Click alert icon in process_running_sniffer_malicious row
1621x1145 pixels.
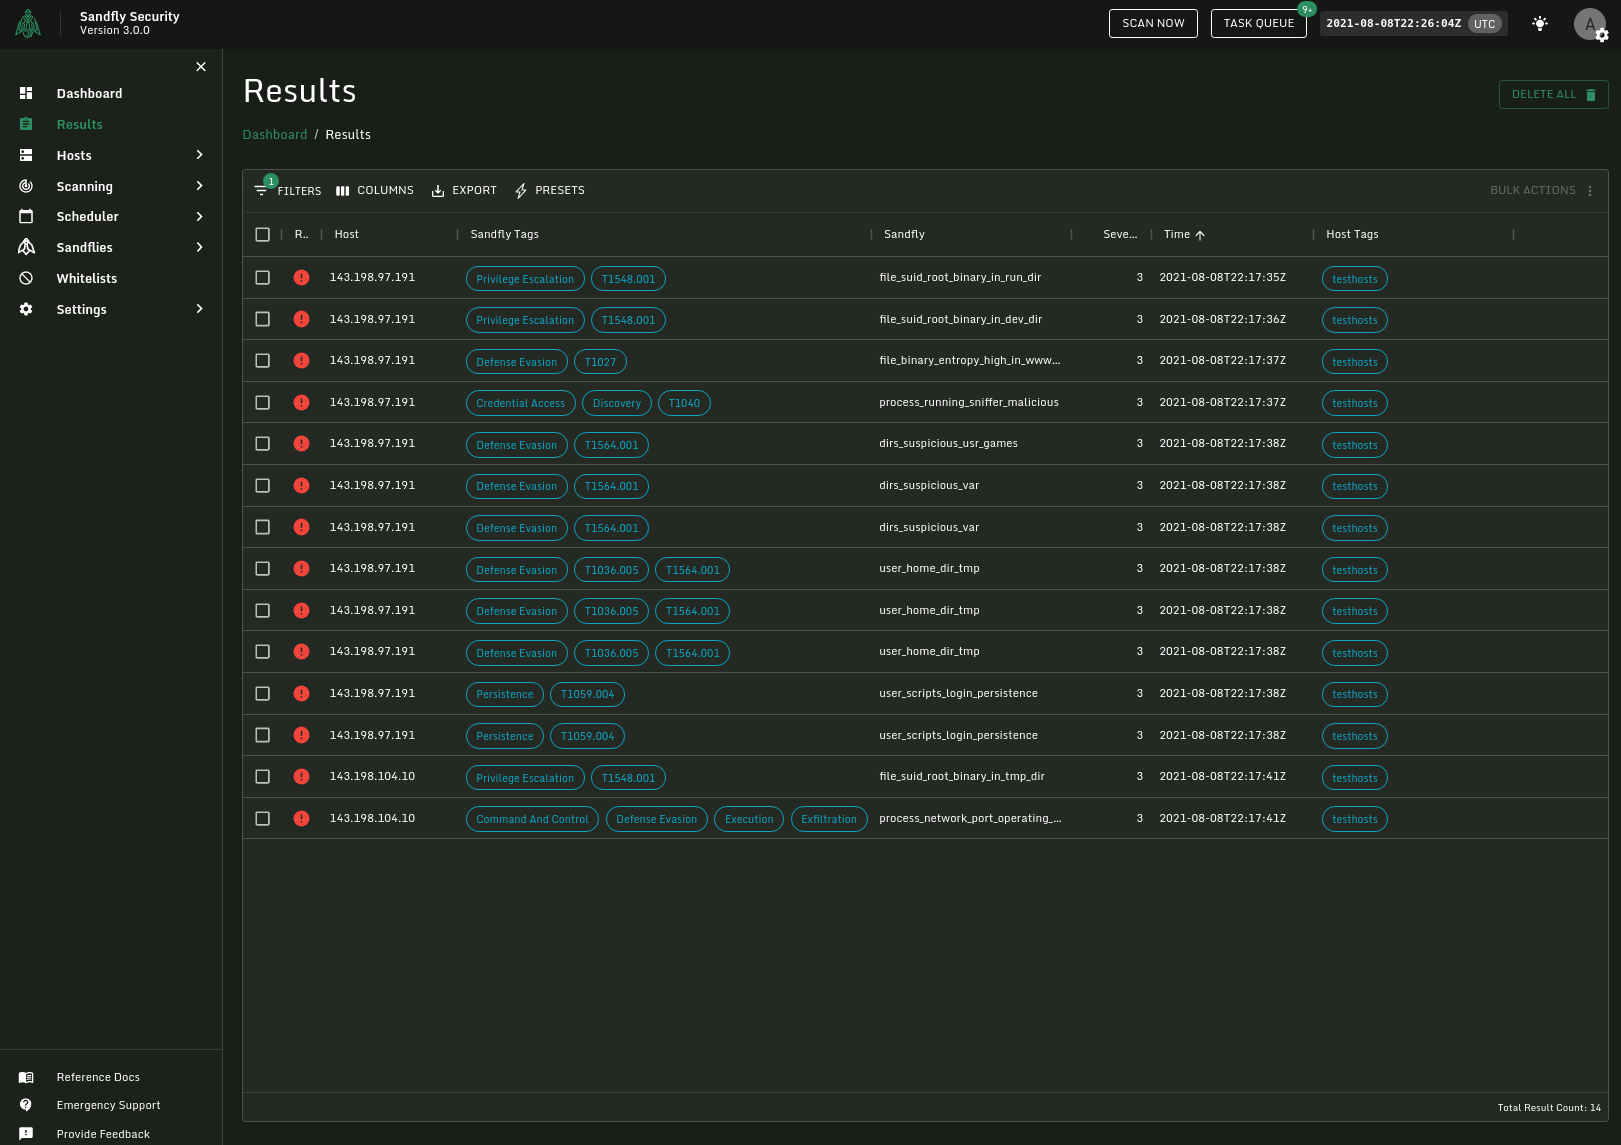(x=301, y=403)
